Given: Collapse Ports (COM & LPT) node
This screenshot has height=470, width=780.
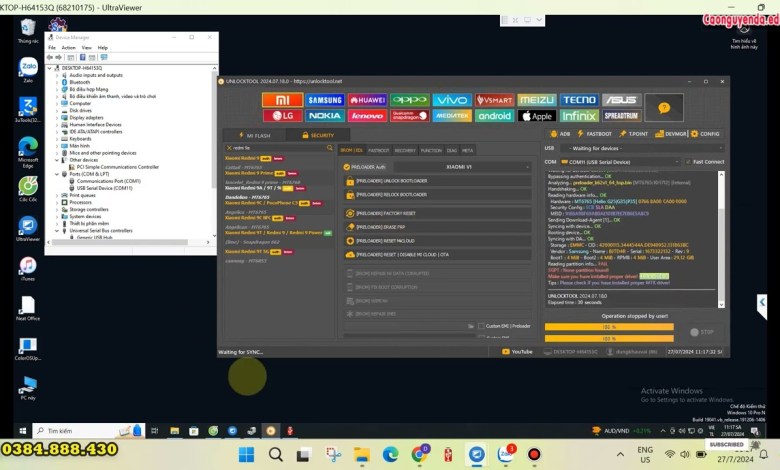Looking at the screenshot, I should point(57,174).
